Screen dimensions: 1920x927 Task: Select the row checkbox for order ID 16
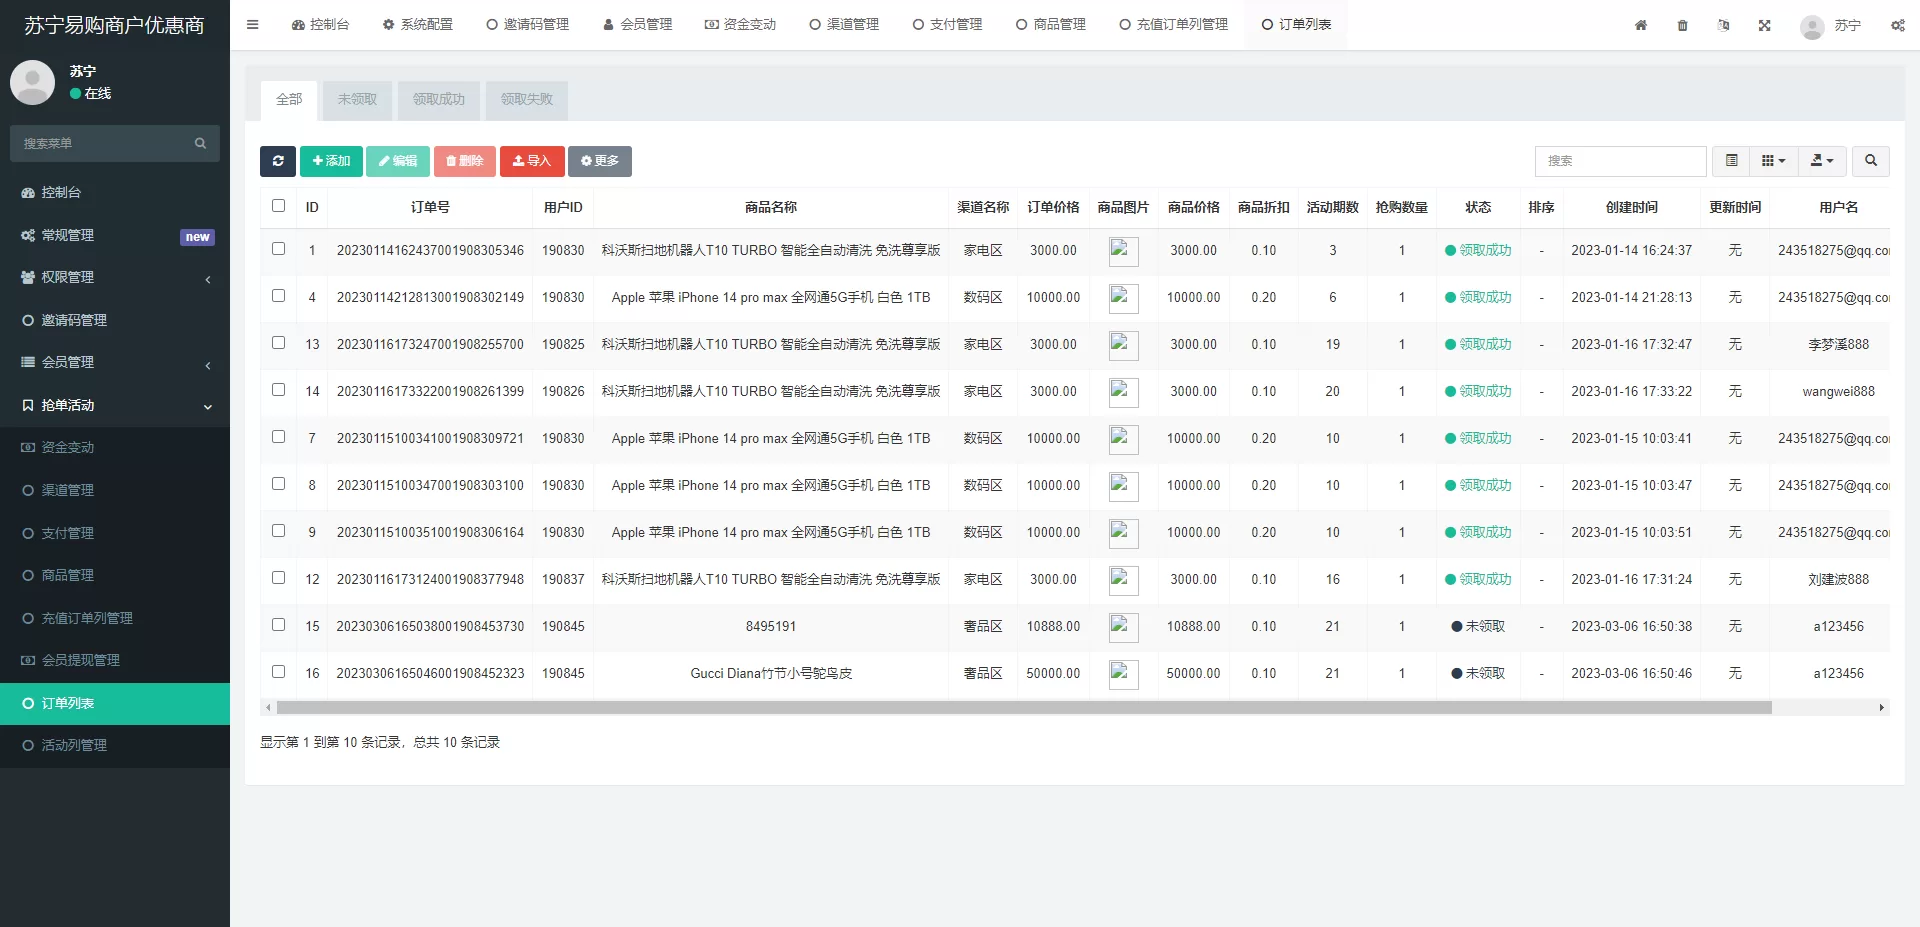coord(279,672)
